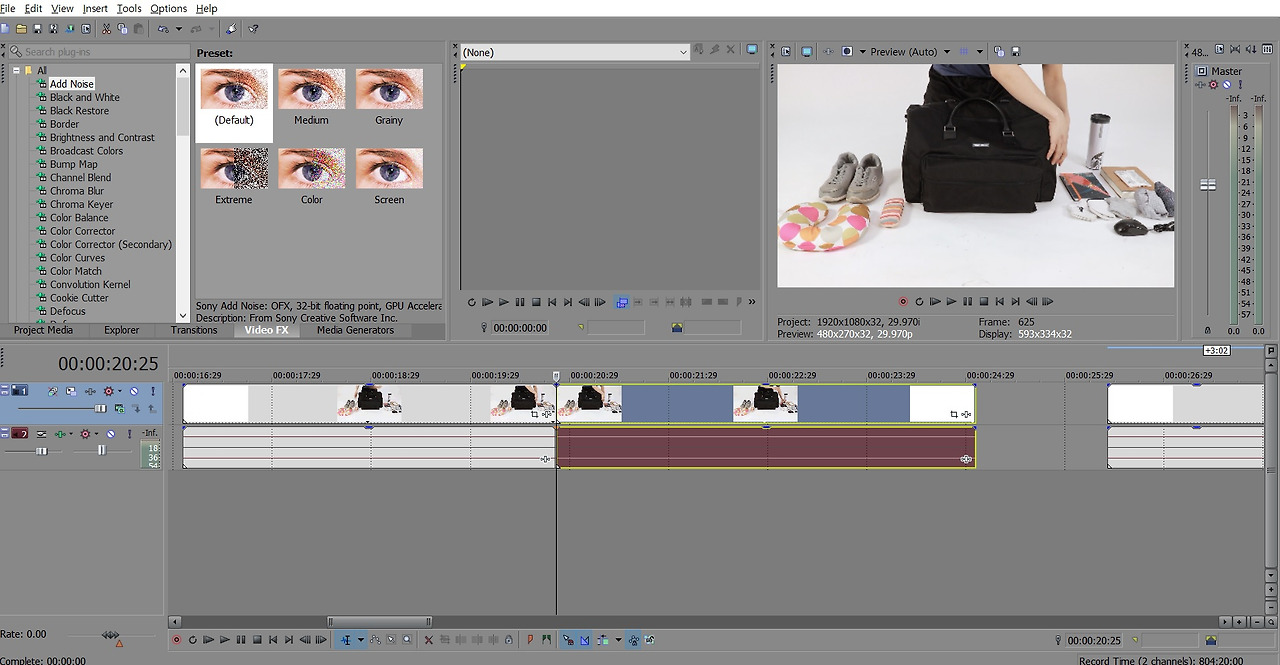Open the edit tool dropdown arrow
This screenshot has width=1280, height=665.
pyautogui.click(x=361, y=640)
